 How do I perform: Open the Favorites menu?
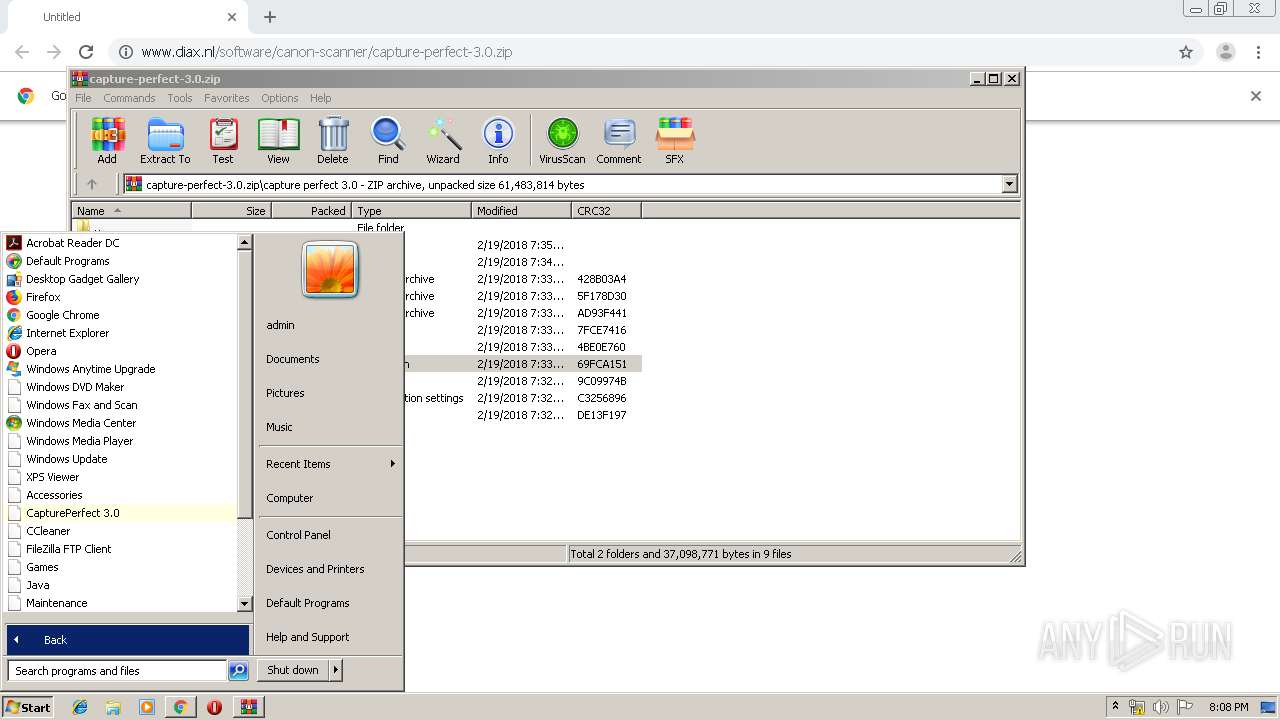(x=227, y=98)
